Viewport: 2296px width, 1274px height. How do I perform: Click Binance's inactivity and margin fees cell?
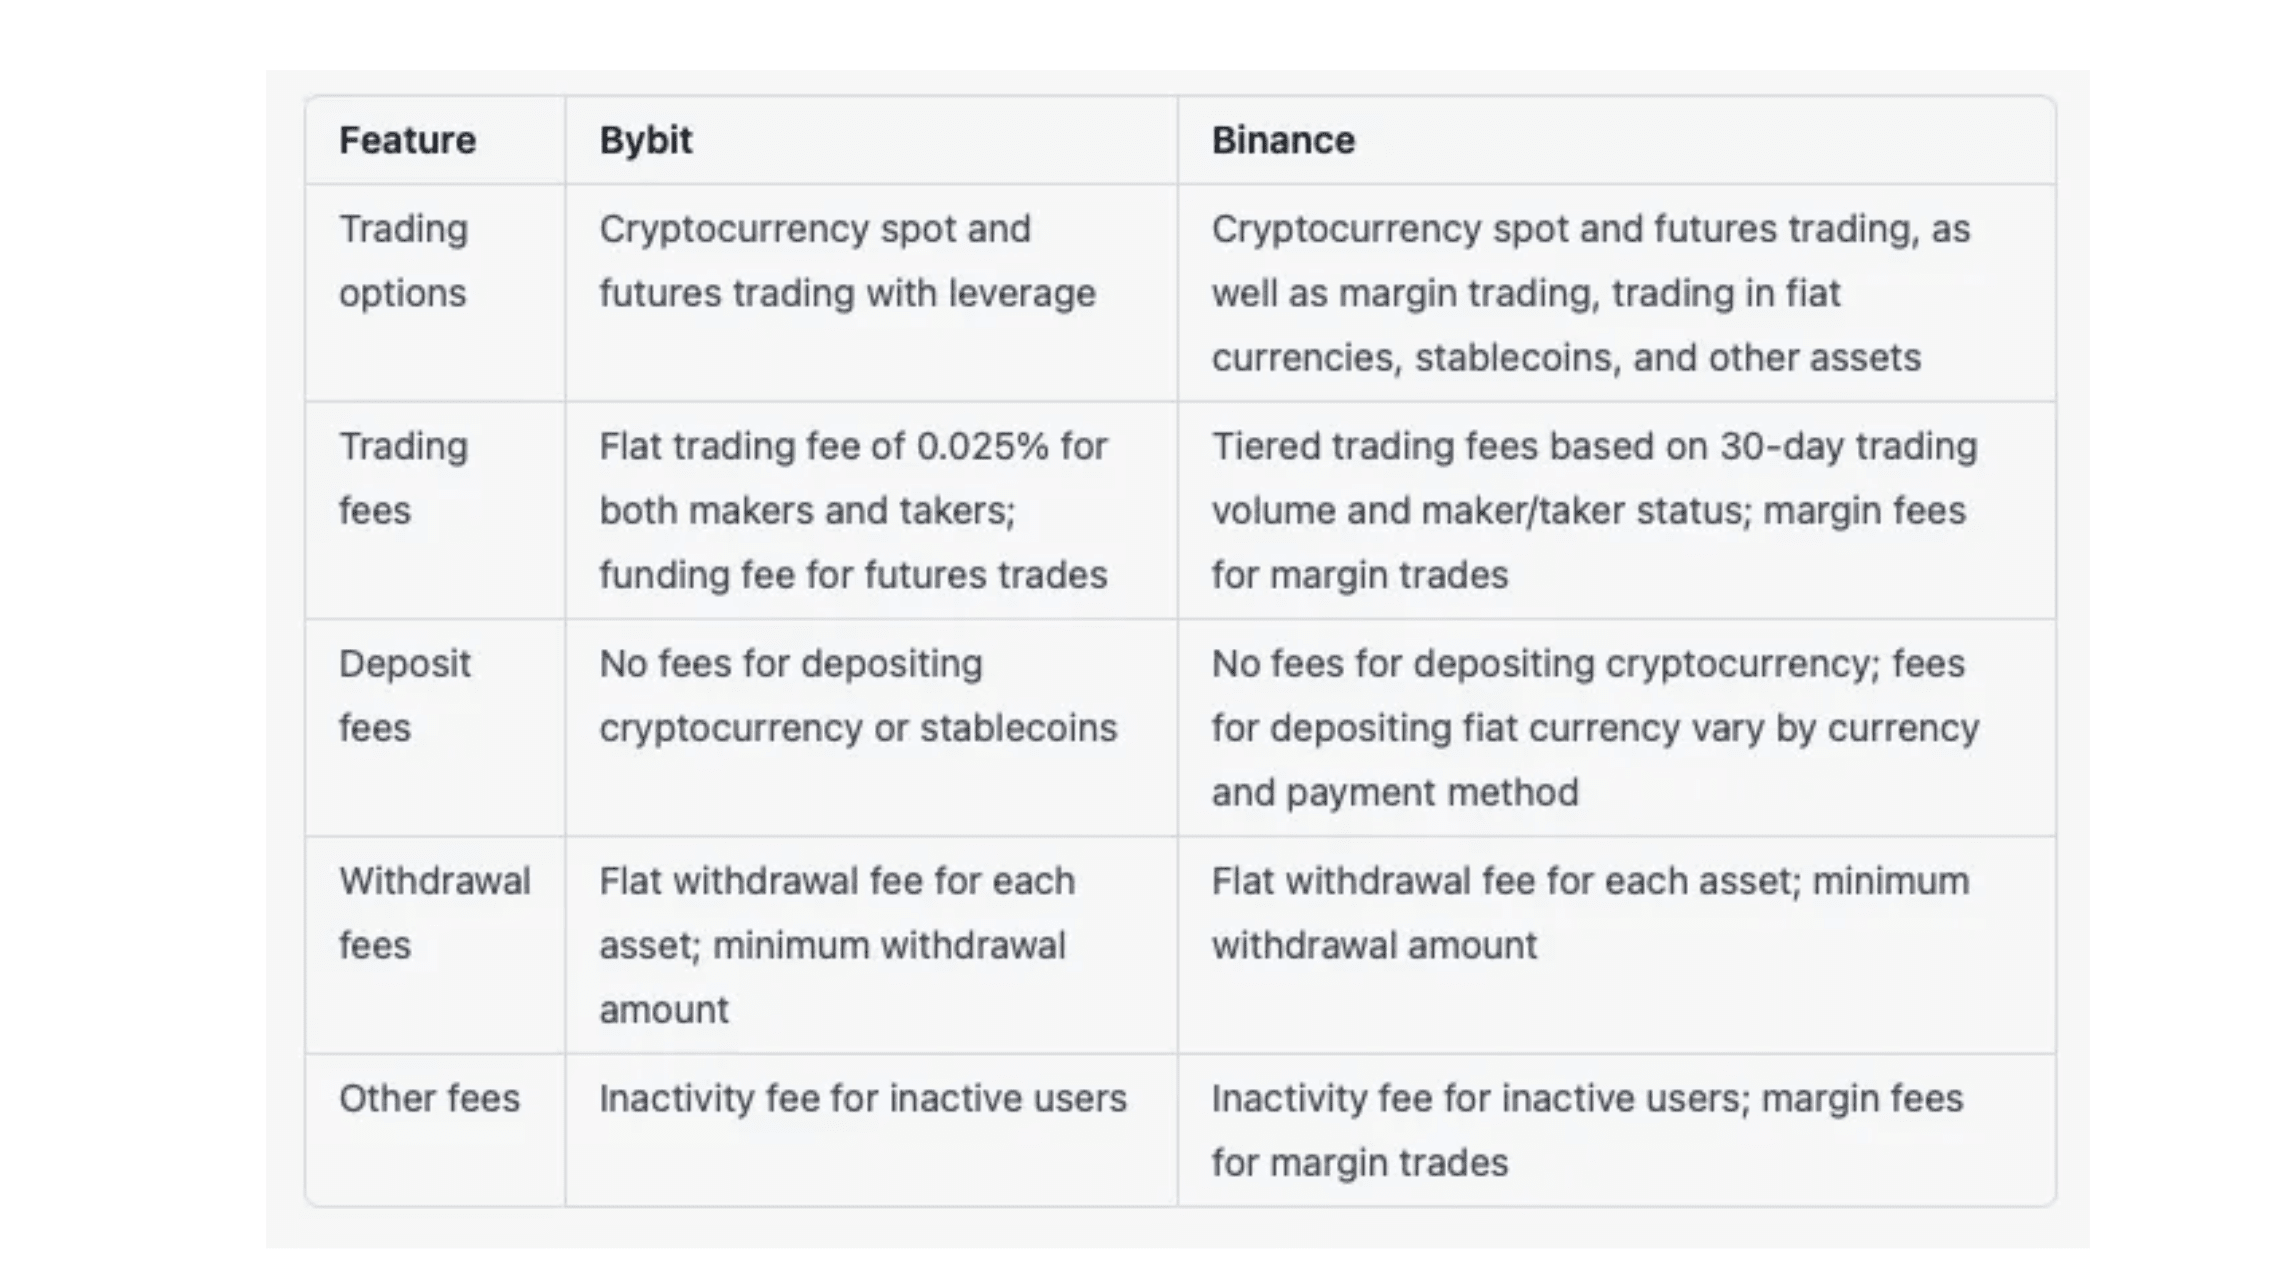click(1587, 1131)
